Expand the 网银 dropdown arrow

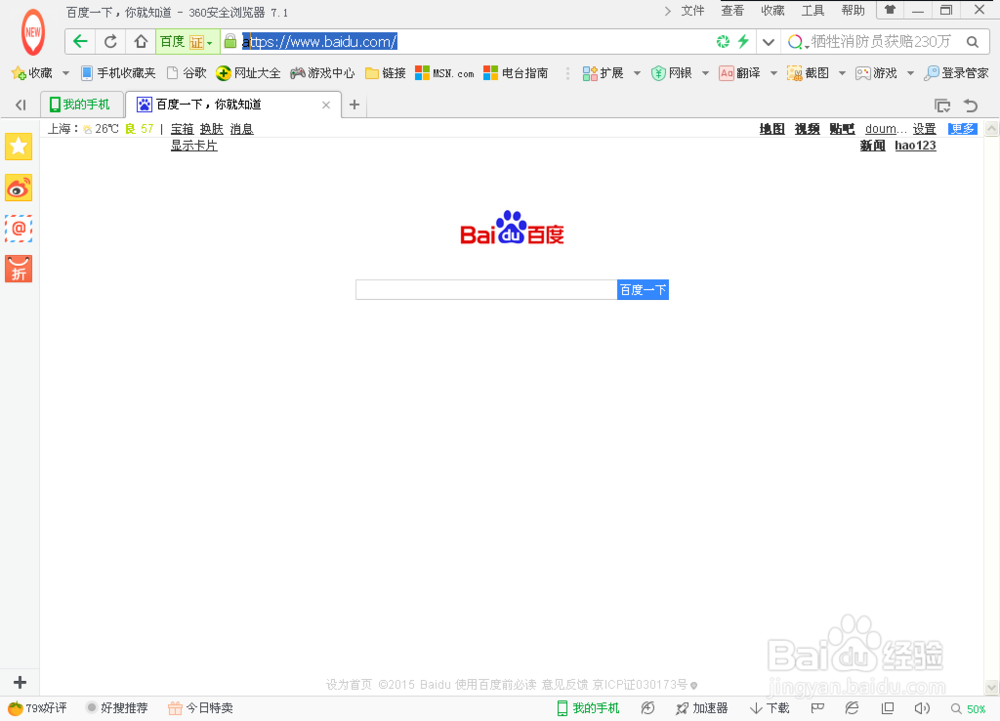[705, 73]
